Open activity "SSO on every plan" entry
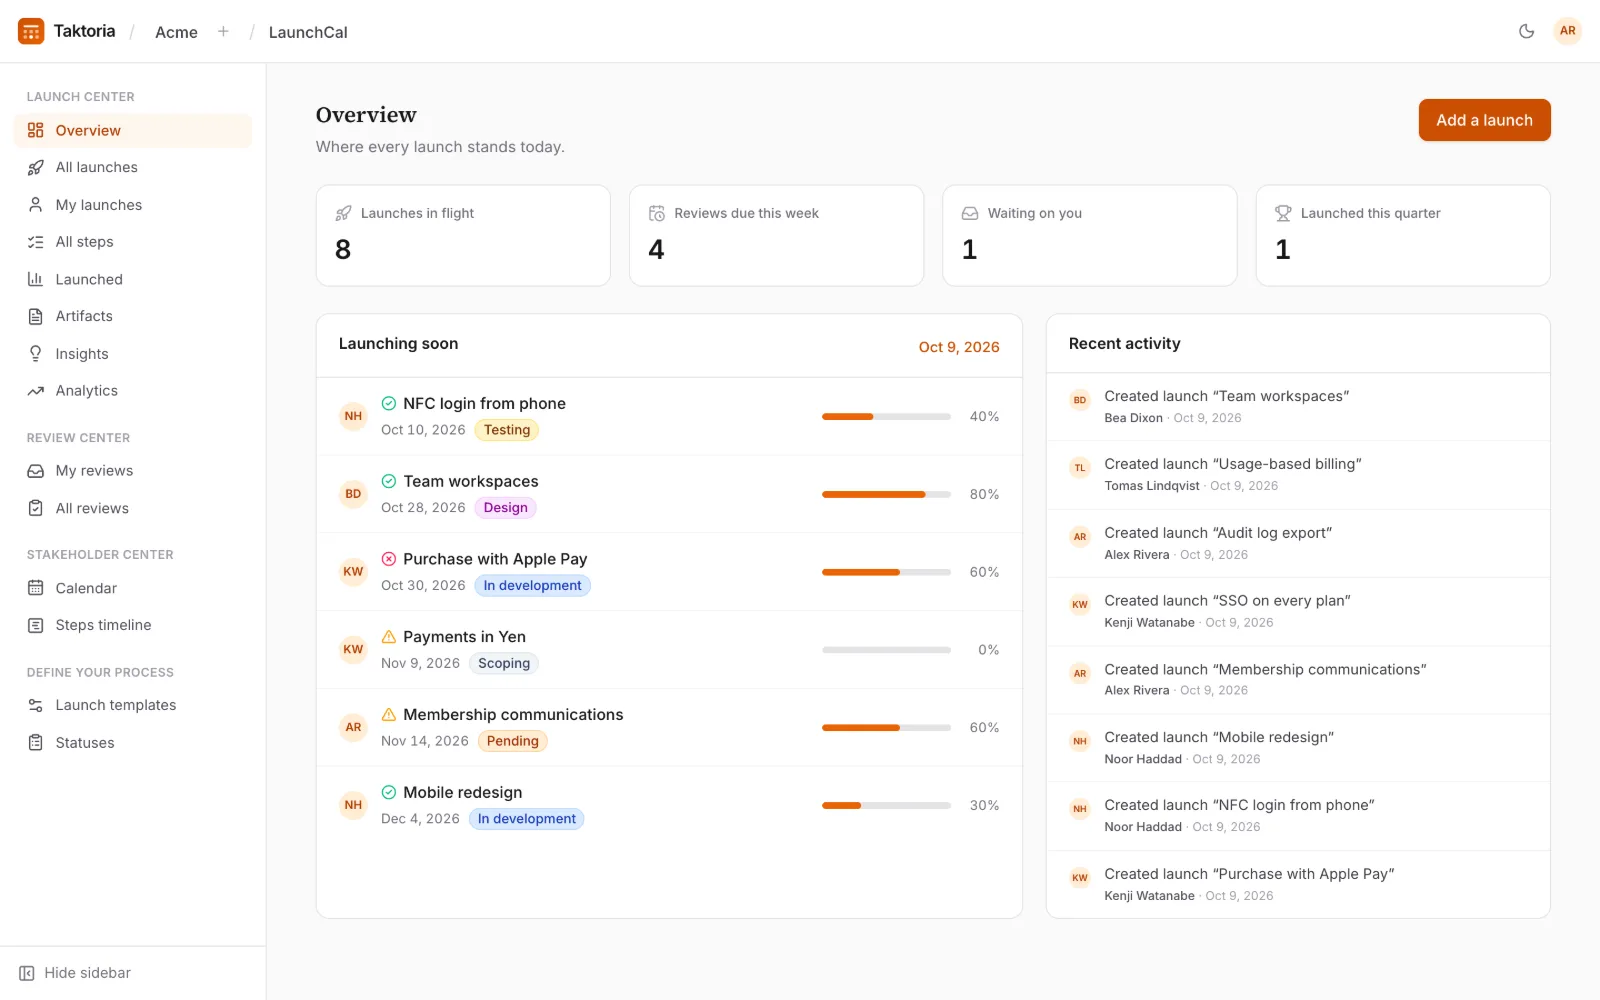This screenshot has width=1600, height=1000. 1298,611
